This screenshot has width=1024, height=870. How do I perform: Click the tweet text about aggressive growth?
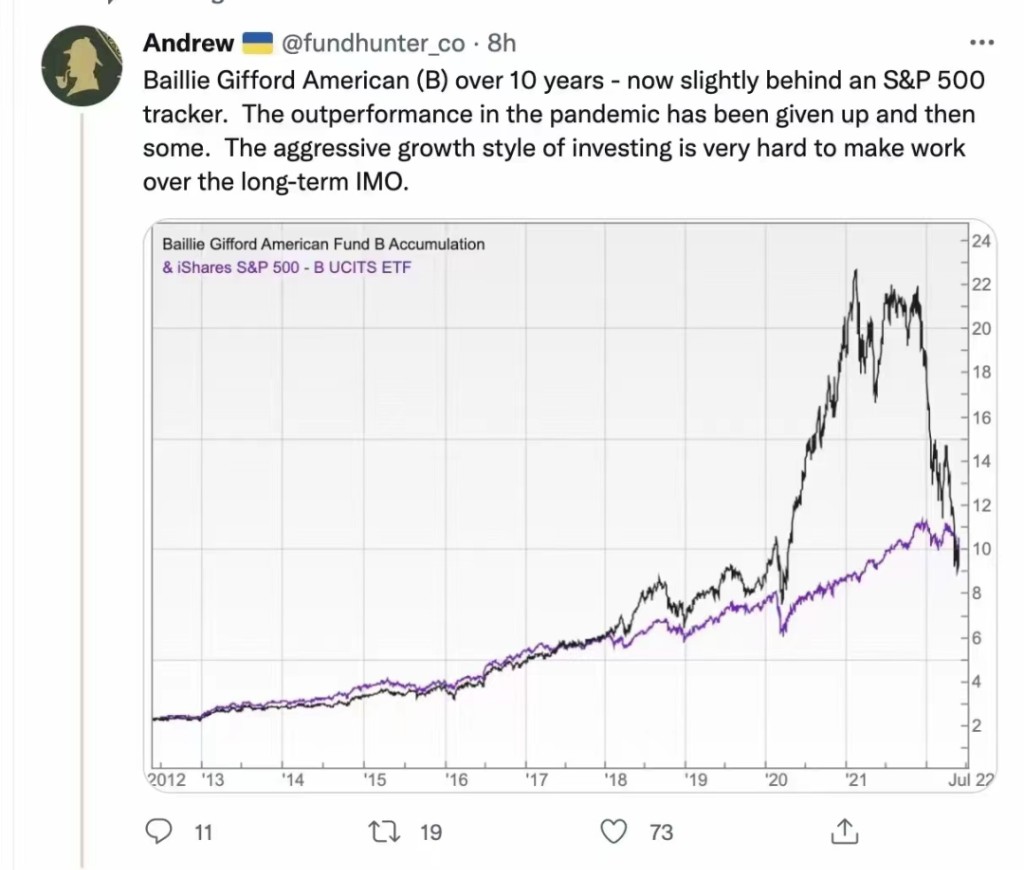point(555,149)
